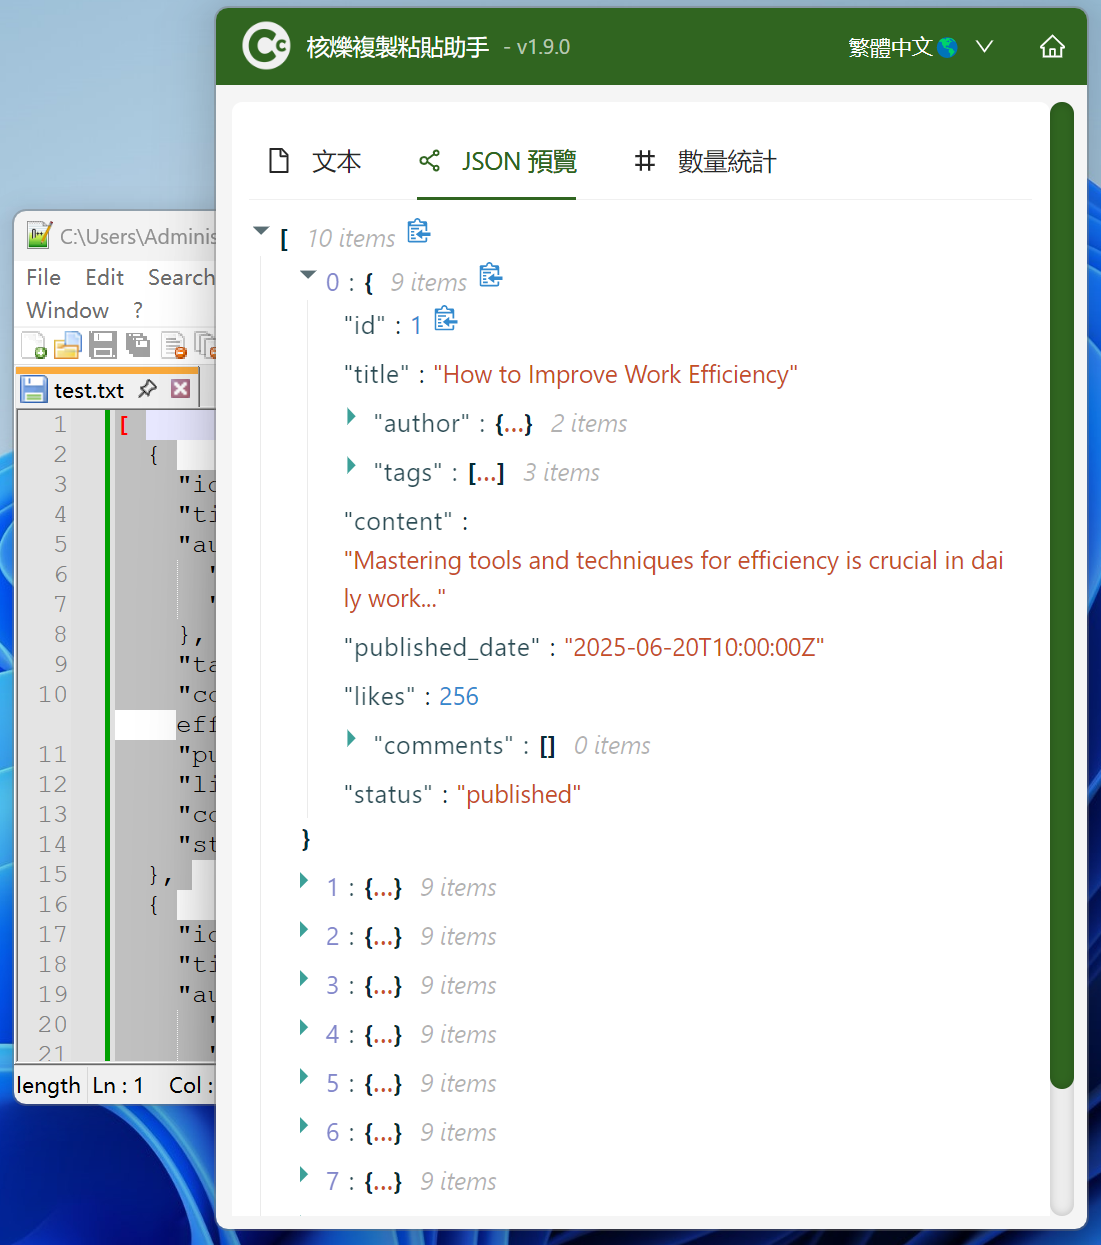Click Notepad++ New file toolbar icon
The width and height of the screenshot is (1101, 1245).
point(33,345)
